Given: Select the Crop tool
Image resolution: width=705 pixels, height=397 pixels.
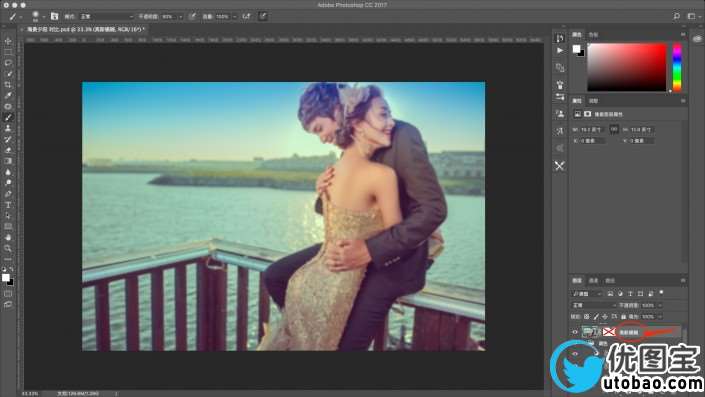Looking at the screenshot, I should click(x=8, y=85).
